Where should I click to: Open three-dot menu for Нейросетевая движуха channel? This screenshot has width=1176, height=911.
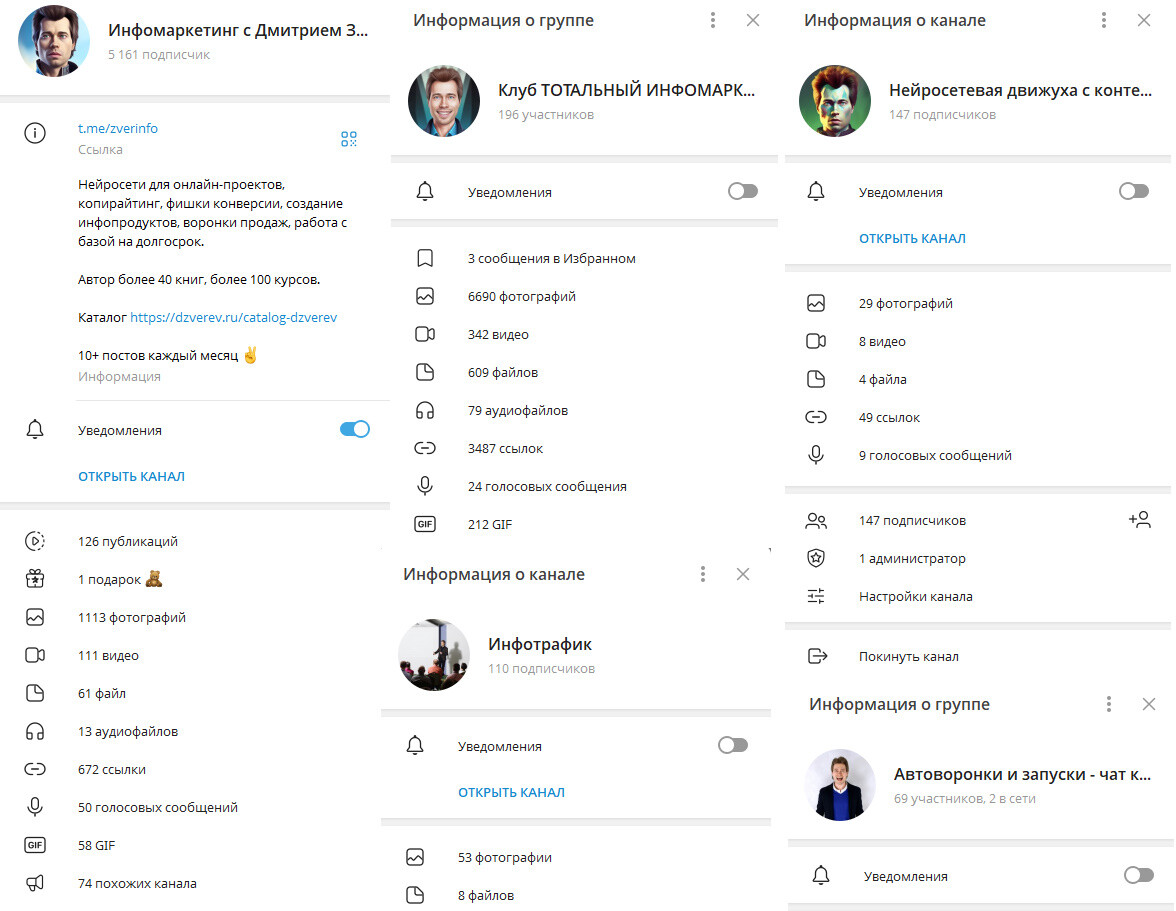pos(1103,20)
